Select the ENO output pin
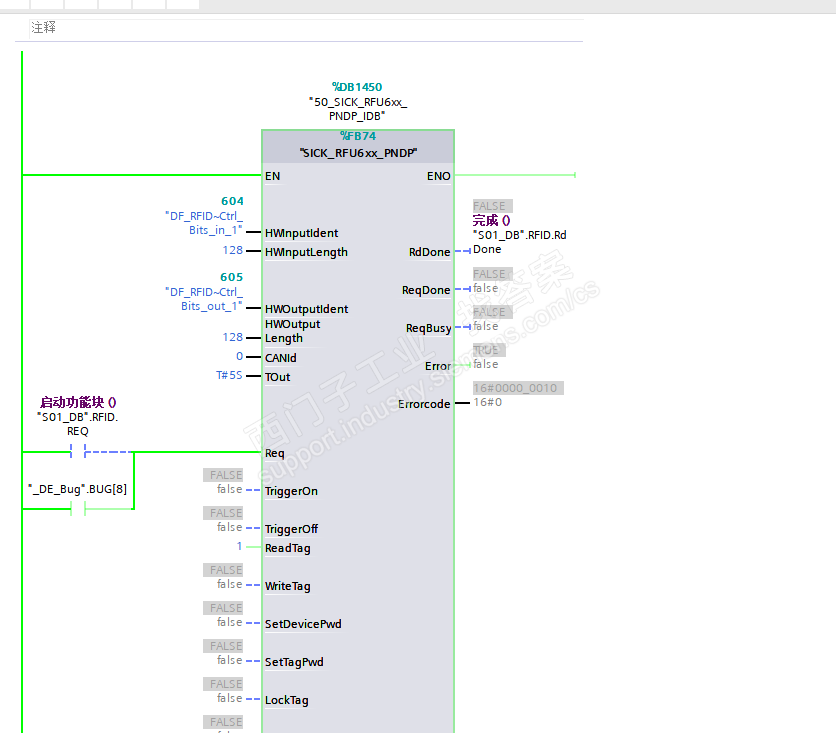The height and width of the screenshot is (733, 836). coord(438,176)
